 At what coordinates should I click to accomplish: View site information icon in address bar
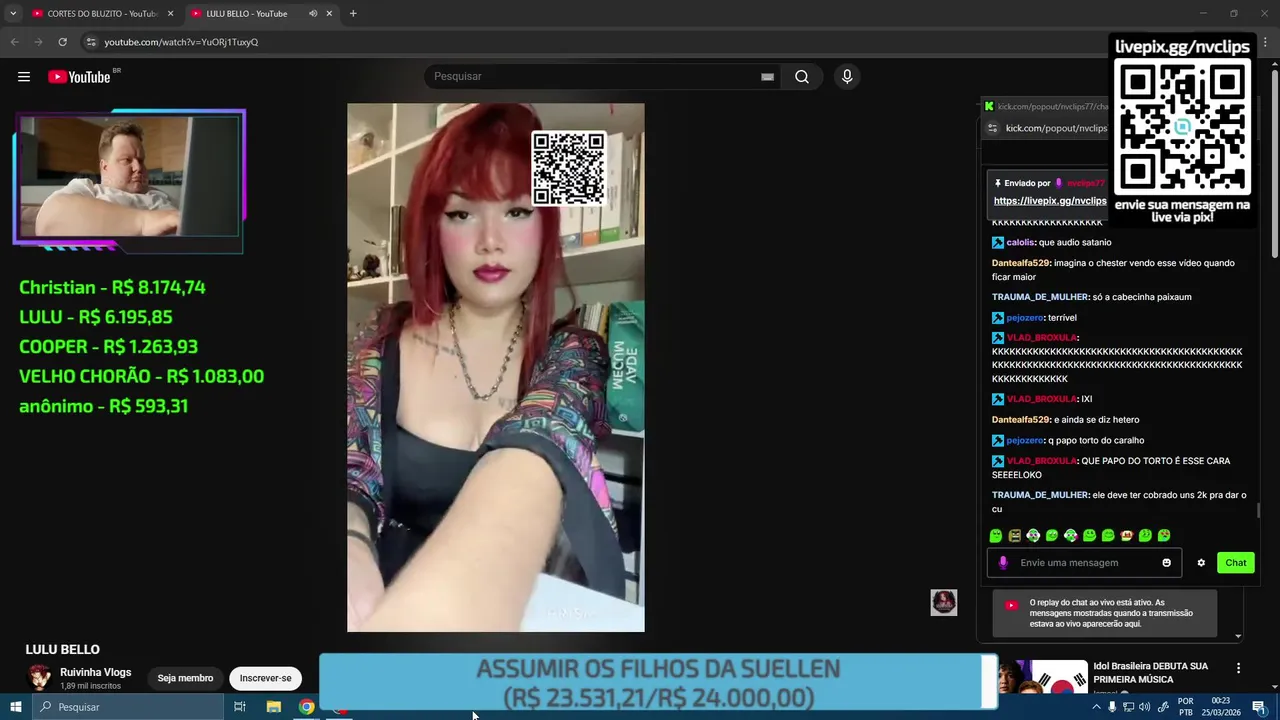click(x=91, y=42)
